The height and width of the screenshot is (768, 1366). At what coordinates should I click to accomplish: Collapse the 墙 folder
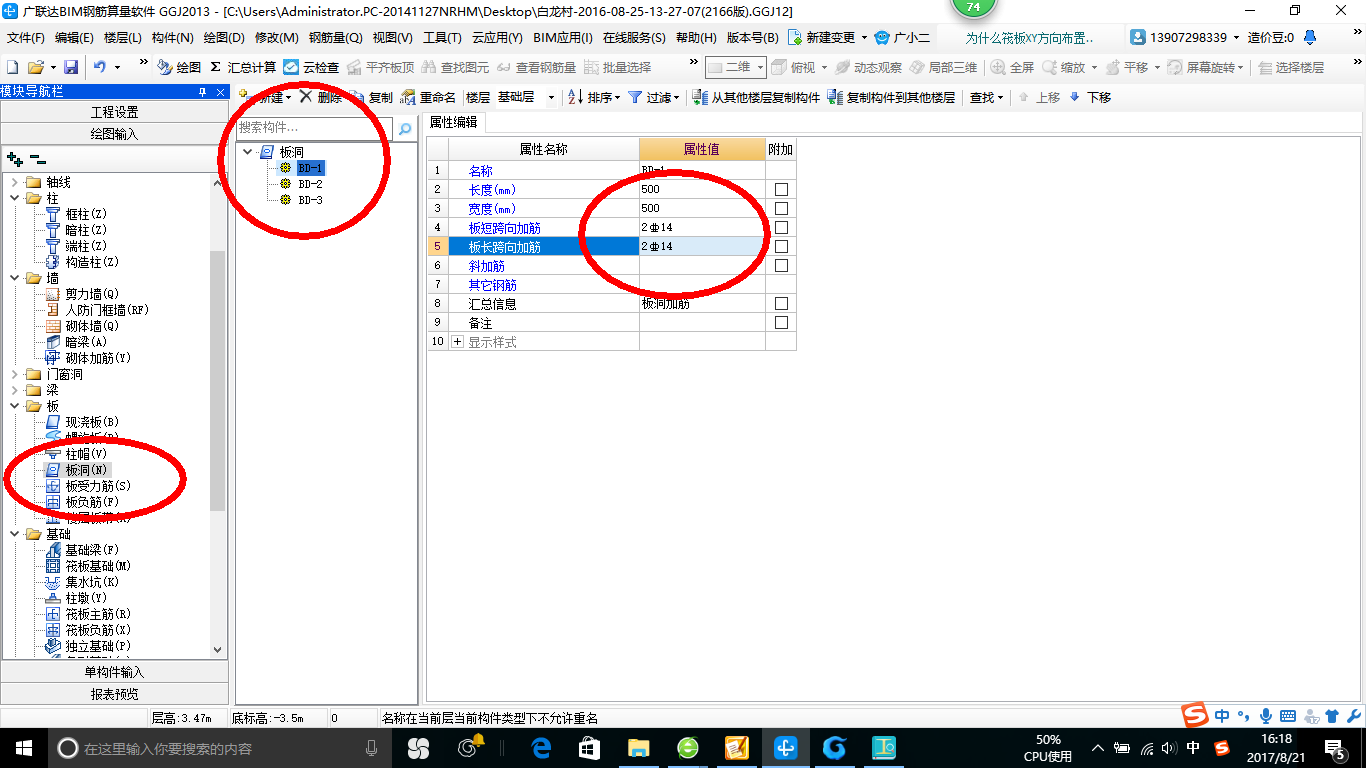click(x=15, y=278)
